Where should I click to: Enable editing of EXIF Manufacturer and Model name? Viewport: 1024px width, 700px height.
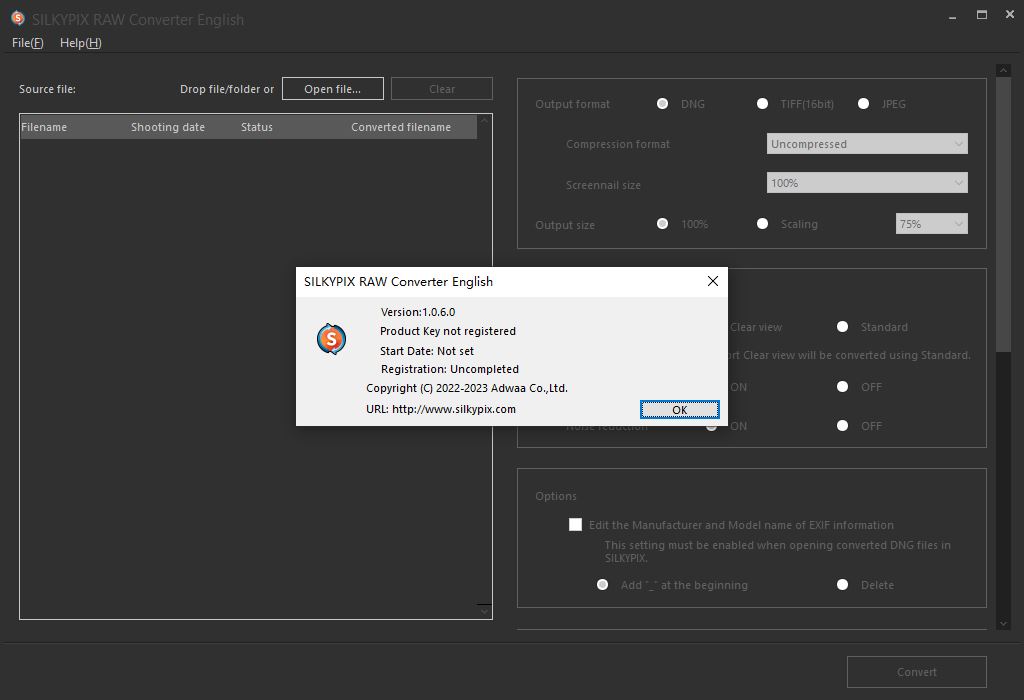click(576, 524)
